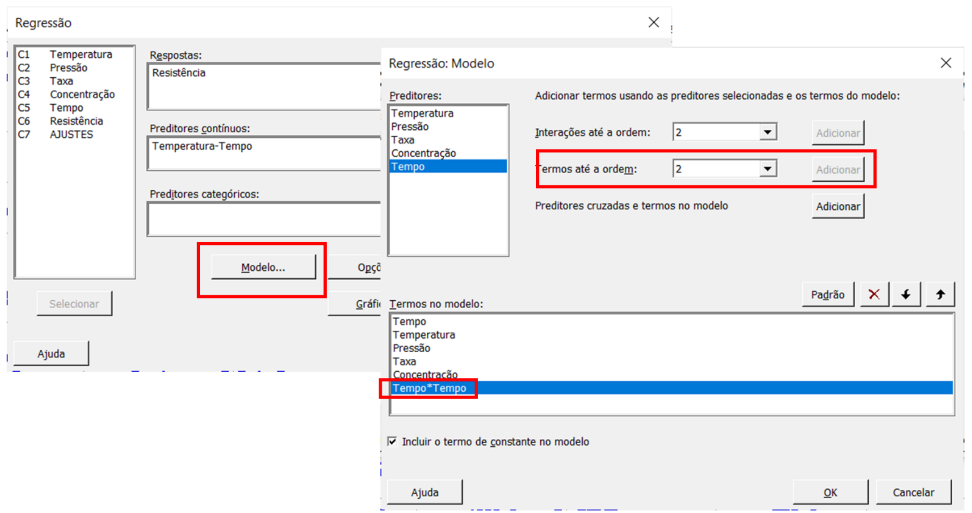
Task: Click the Preditores contínuos input field
Action: pos(264,153)
